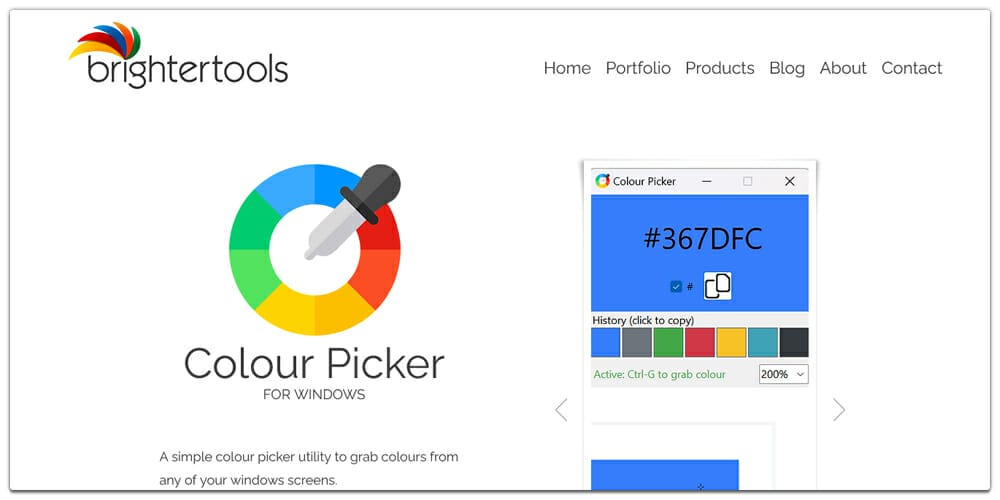
Task: Click 'Active: Ctrl-G to grab colour' status
Action: (x=659, y=374)
